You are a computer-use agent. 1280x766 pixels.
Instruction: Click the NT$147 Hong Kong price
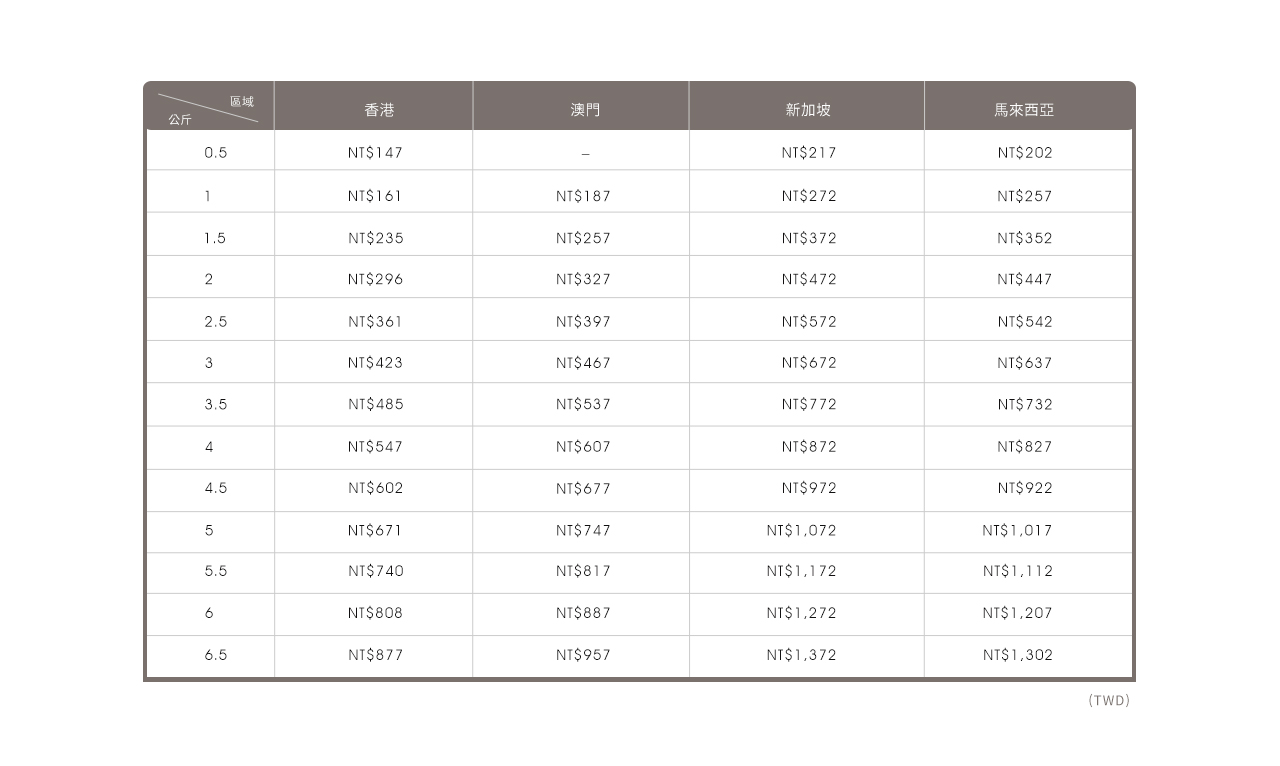click(375, 153)
